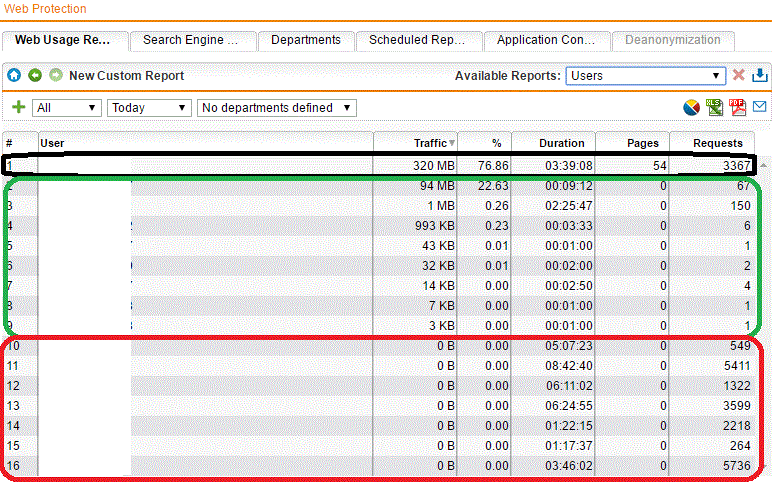Delete report using the red X icon
772x488 pixels.
(x=739, y=76)
